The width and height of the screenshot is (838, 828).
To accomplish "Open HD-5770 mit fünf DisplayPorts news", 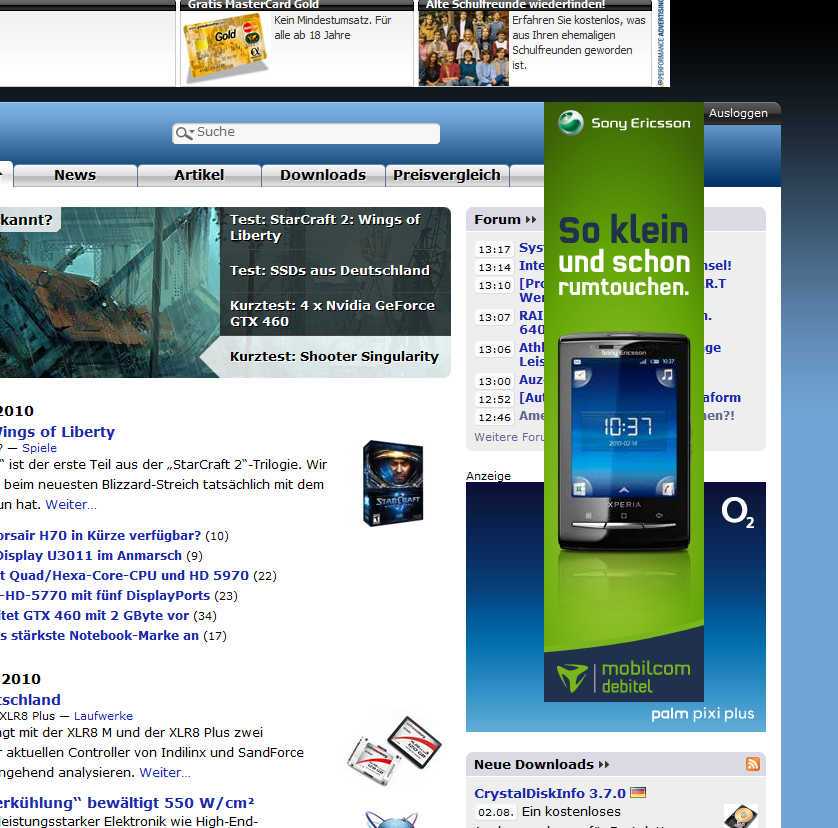I will [x=105, y=595].
